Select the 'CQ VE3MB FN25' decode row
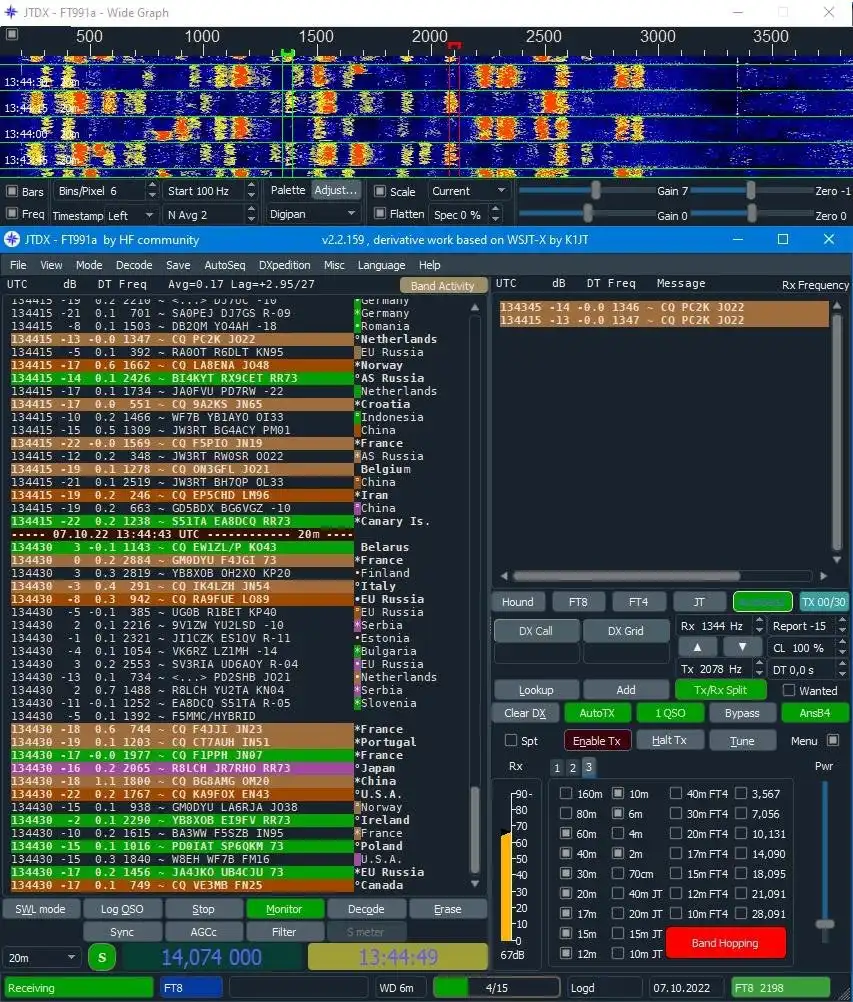The image size is (853, 1002). 183,885
